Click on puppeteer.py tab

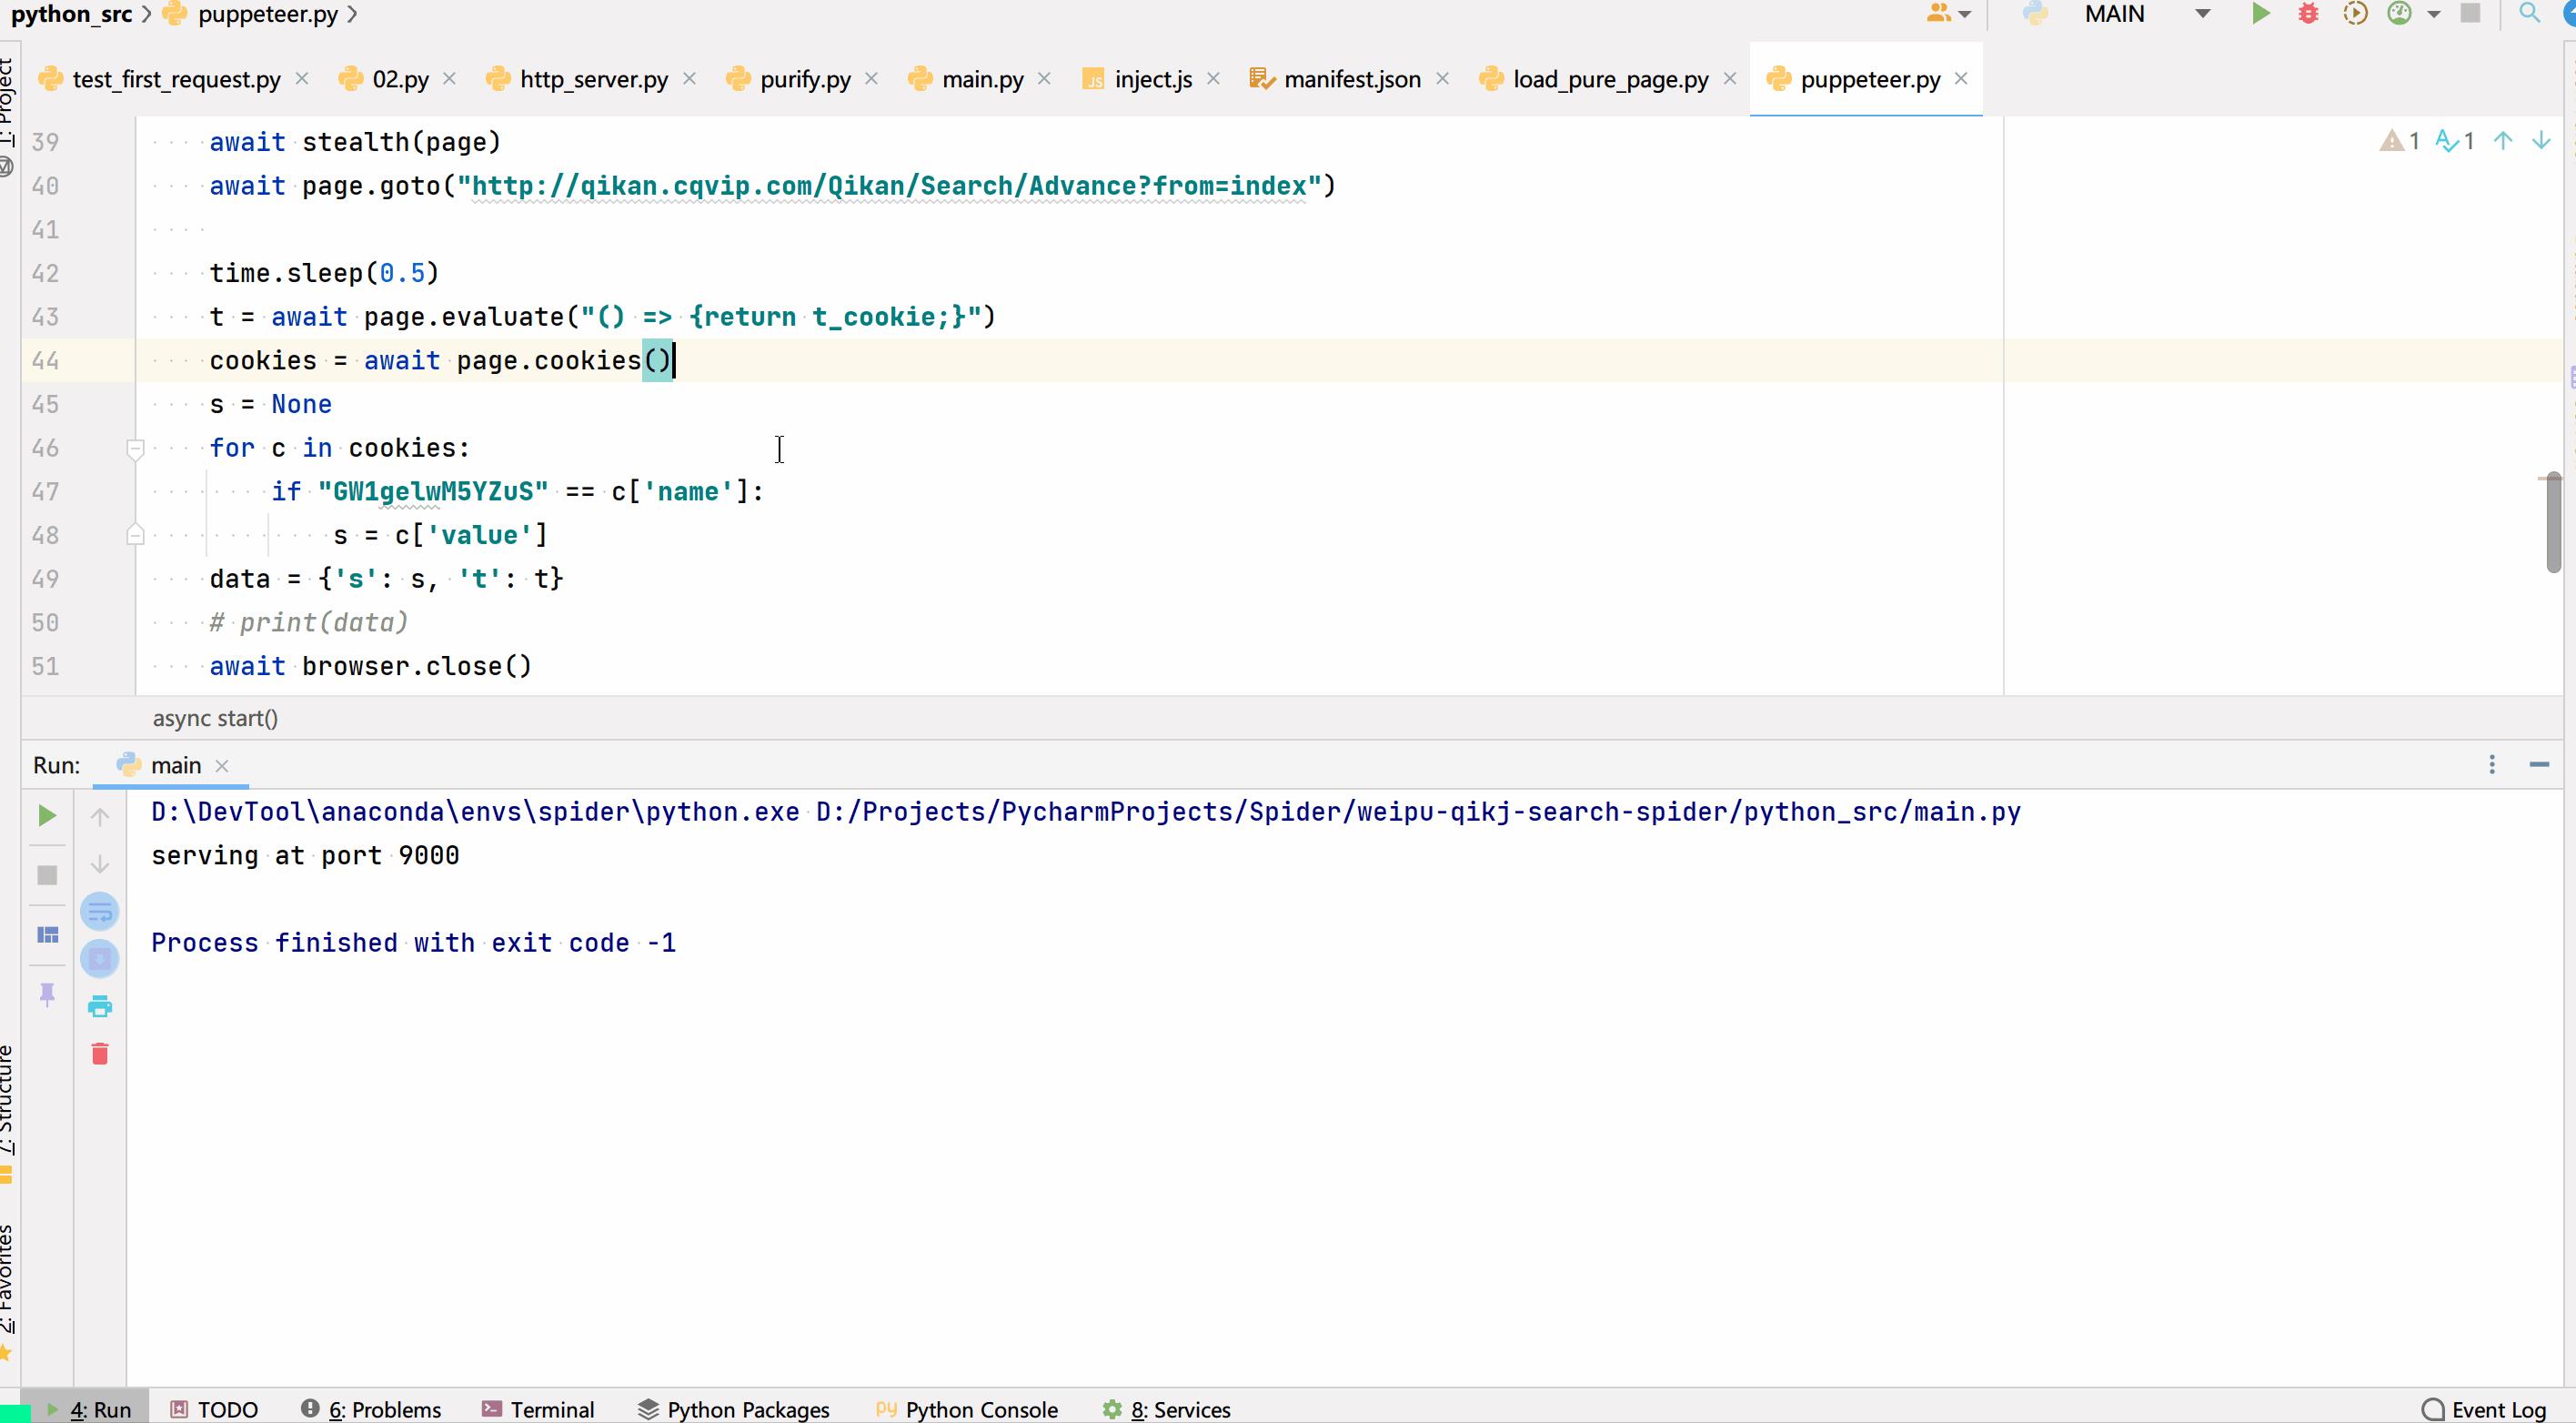[x=1867, y=79]
